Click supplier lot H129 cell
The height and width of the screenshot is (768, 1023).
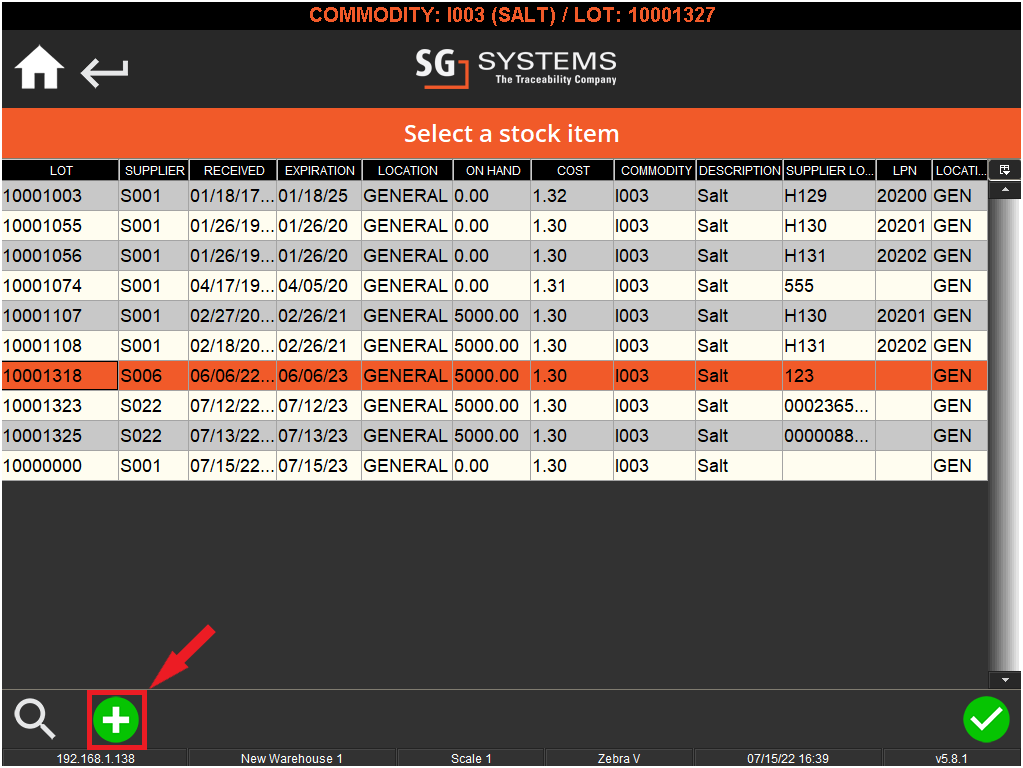(829, 196)
